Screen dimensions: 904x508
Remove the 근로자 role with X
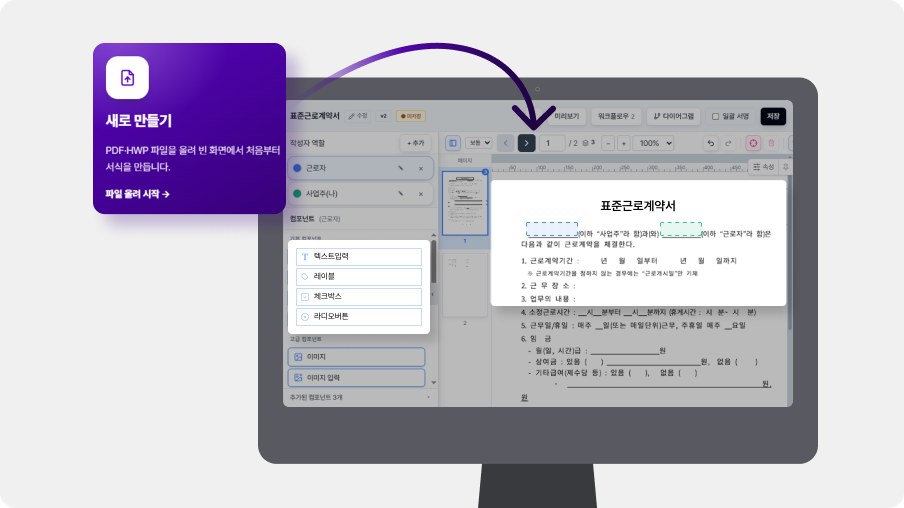pyautogui.click(x=421, y=168)
